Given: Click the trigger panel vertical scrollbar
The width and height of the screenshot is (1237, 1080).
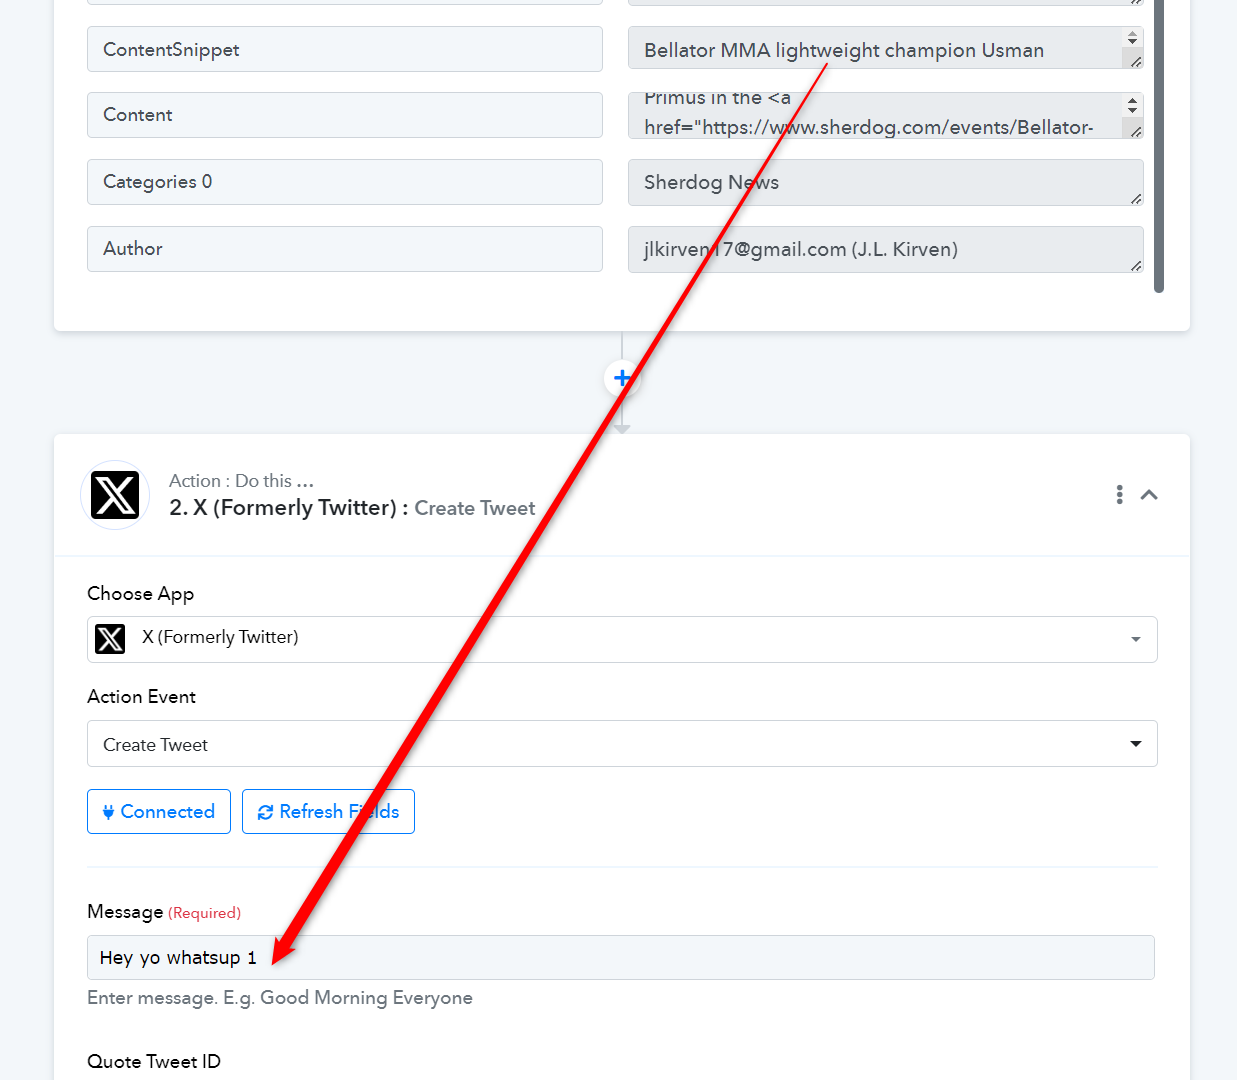Looking at the screenshot, I should tap(1159, 150).
